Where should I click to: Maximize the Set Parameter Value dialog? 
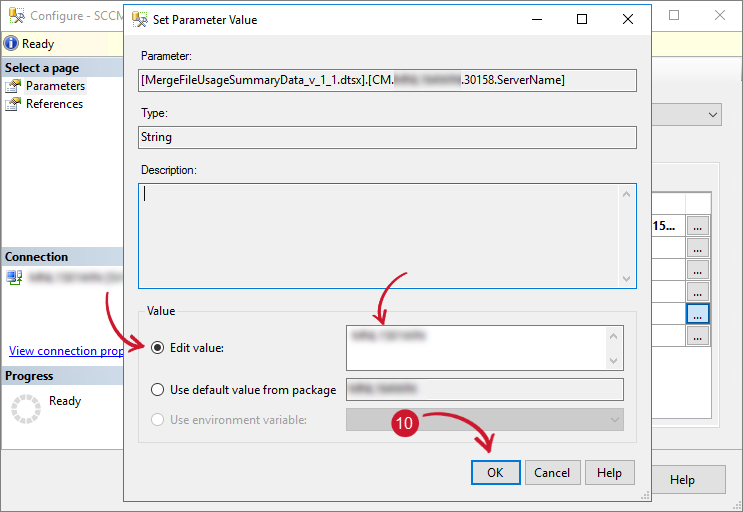[x=582, y=19]
